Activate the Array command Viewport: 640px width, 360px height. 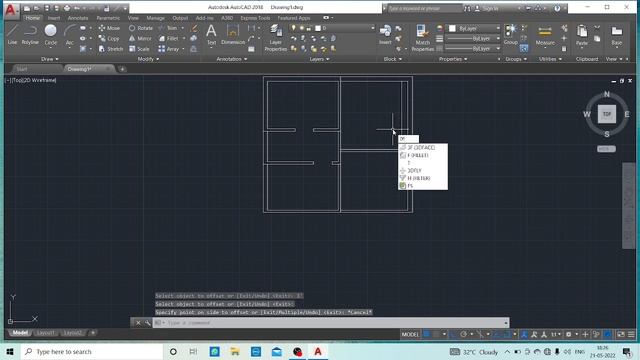click(169, 49)
